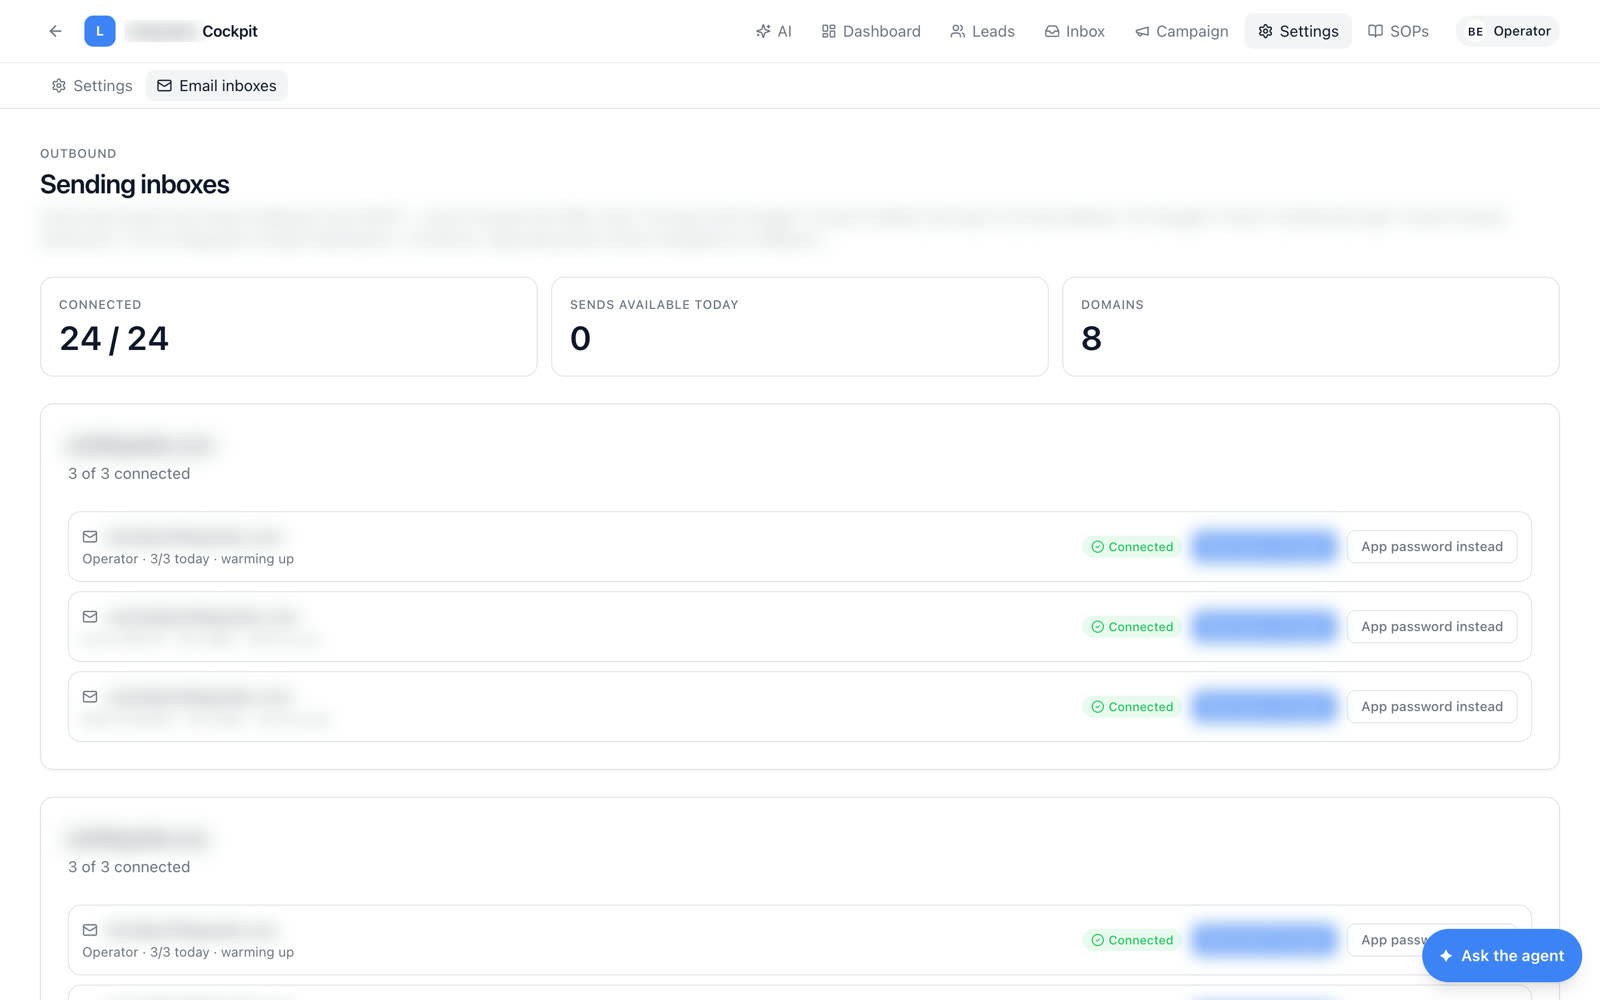
Task: Click the Sends Available Today card
Action: 800,327
